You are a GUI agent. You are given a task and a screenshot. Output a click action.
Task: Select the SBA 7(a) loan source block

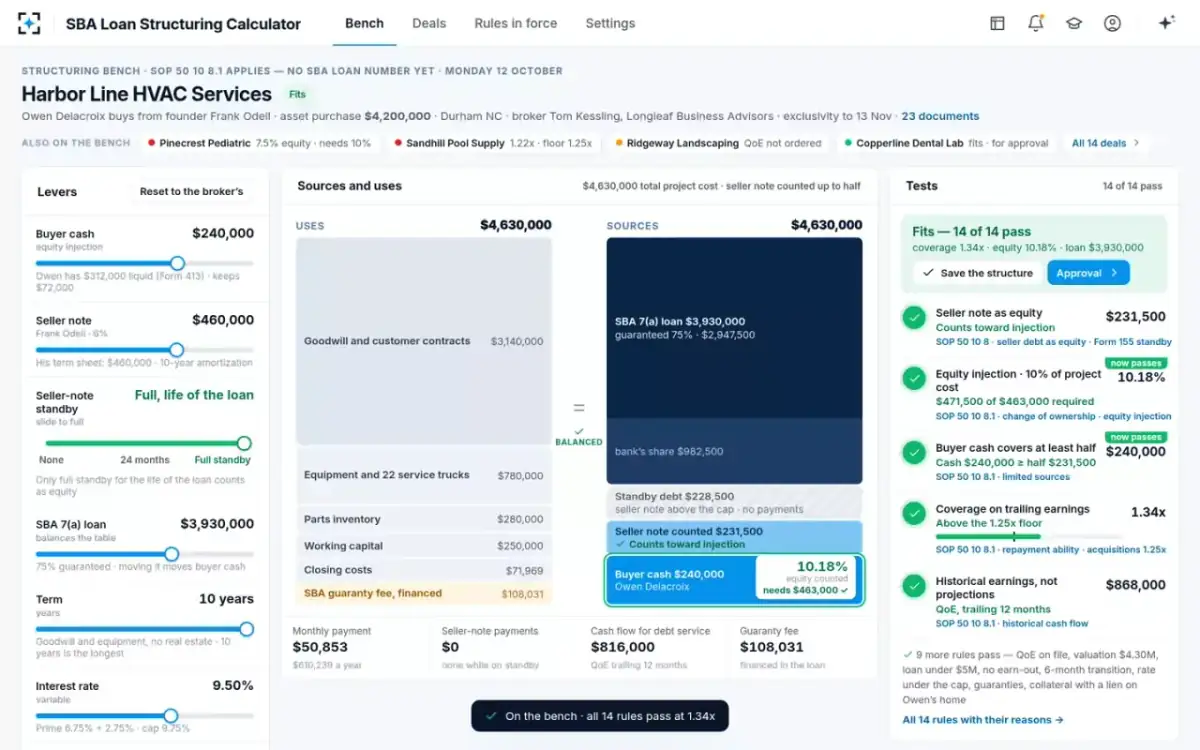pyautogui.click(x=734, y=328)
